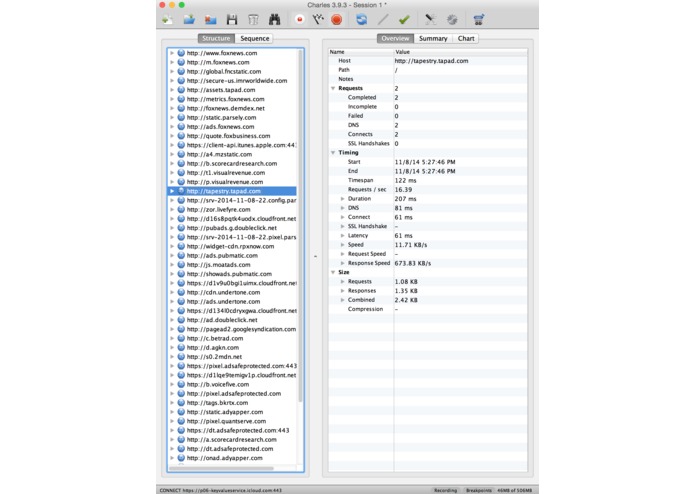
Task: Select http://metrics.foxnews.com in the tree
Action: pyautogui.click(x=225, y=99)
